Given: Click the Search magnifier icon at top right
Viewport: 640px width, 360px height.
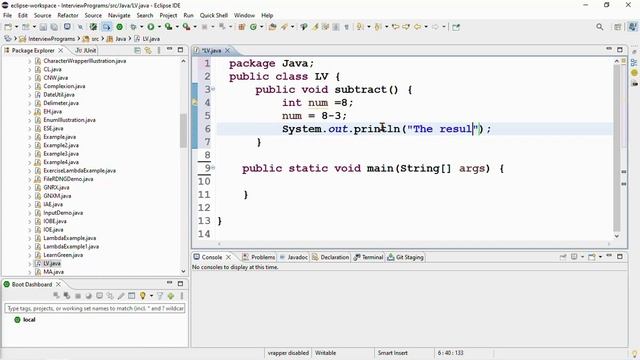Looking at the screenshot, I should [x=600, y=27].
